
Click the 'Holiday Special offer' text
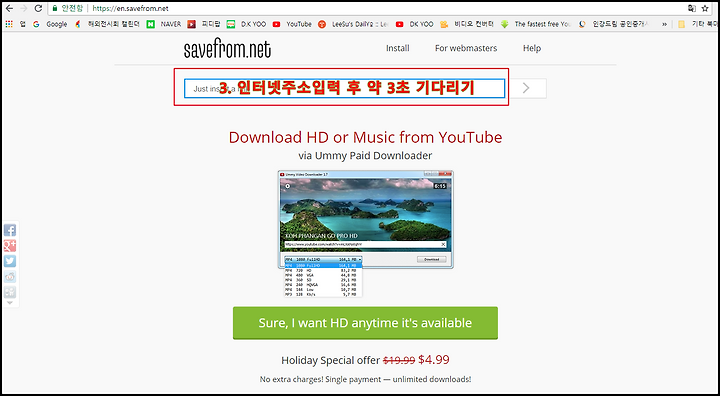[331, 360]
